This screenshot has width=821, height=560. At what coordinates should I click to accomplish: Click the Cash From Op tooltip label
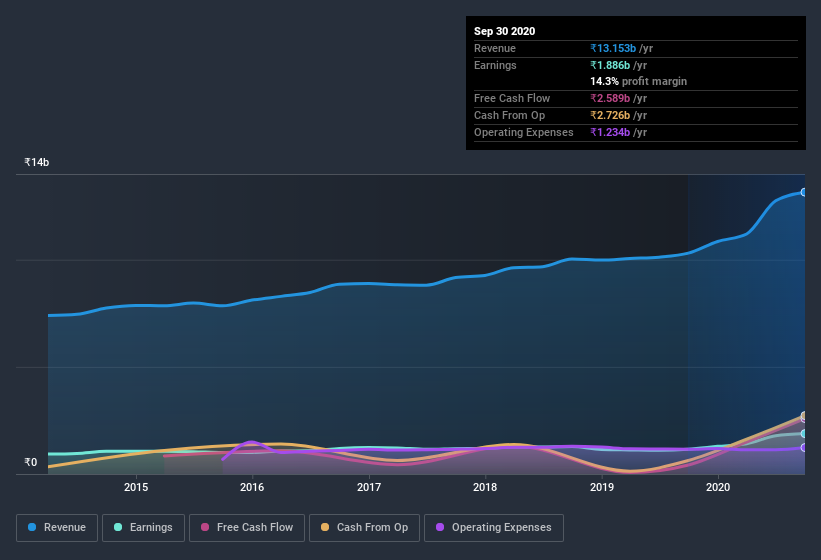tap(509, 115)
